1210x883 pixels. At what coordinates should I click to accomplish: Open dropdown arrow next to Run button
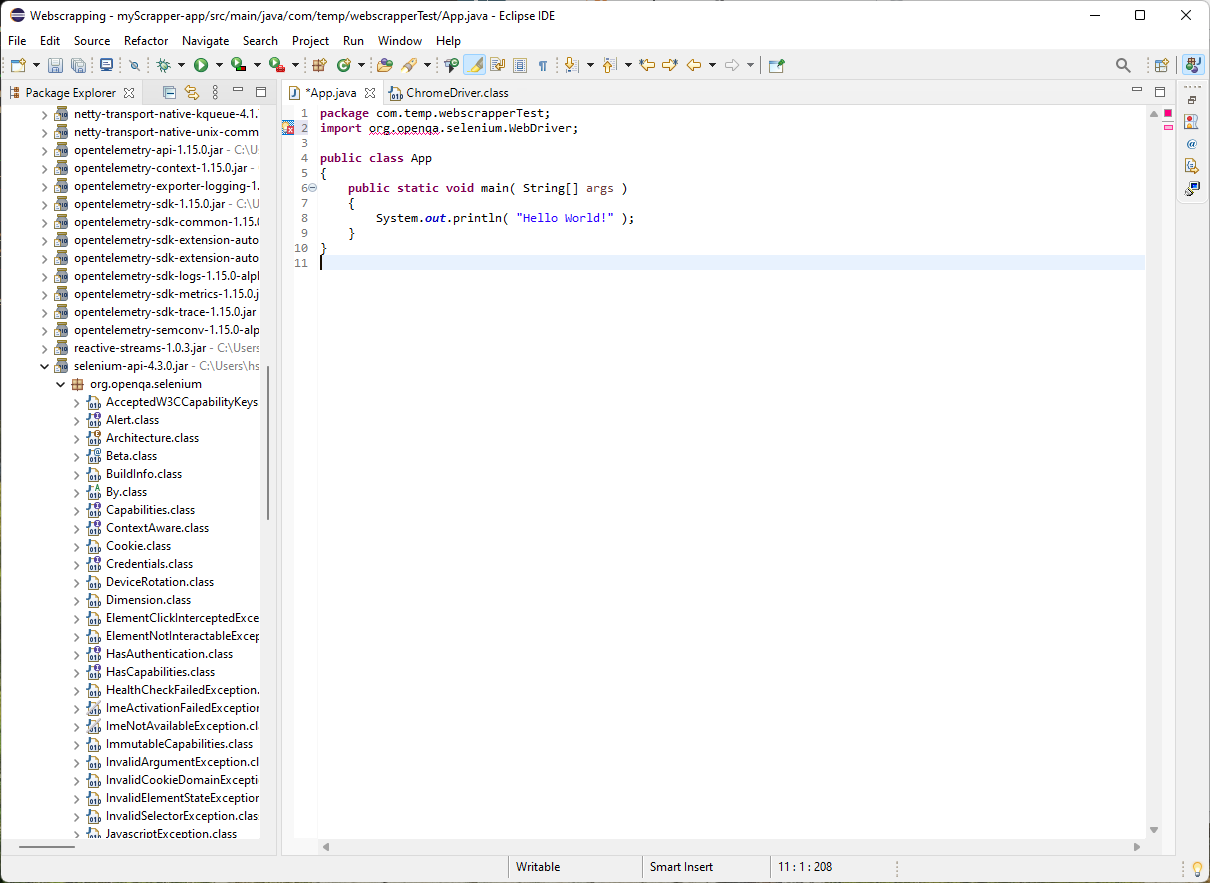point(219,65)
